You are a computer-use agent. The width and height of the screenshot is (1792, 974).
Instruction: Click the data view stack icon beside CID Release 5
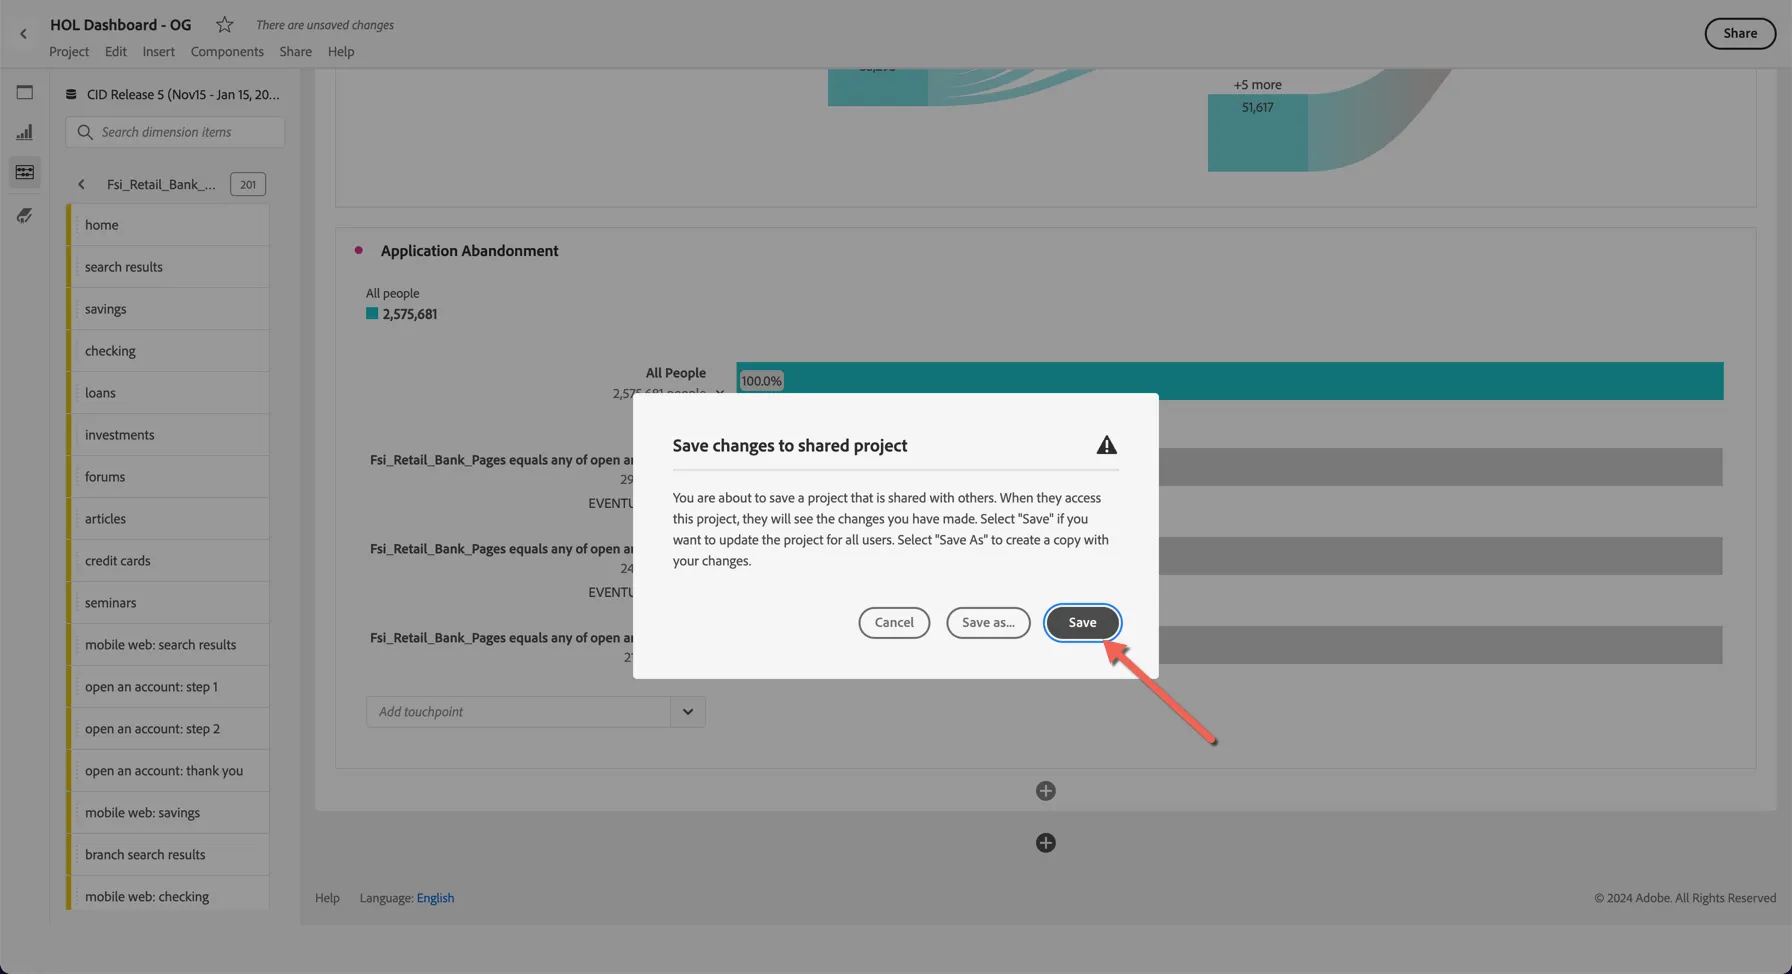pyautogui.click(x=71, y=94)
